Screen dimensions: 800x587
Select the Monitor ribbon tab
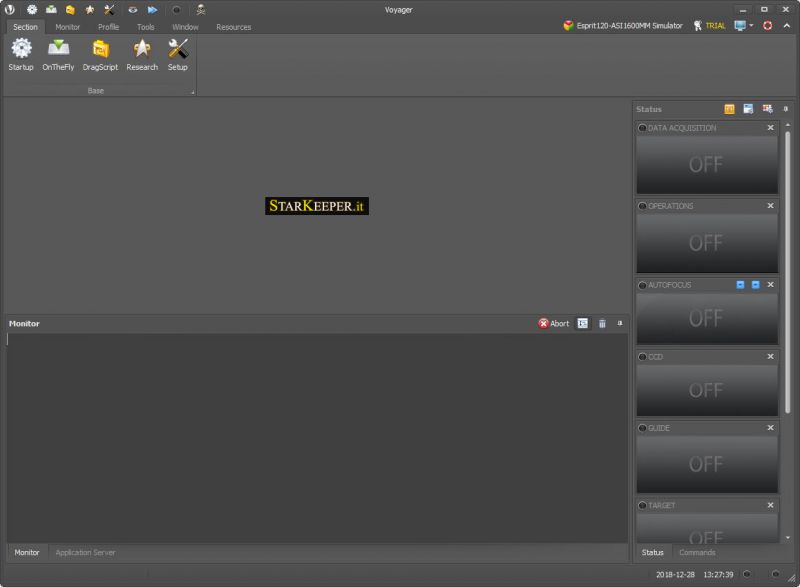coord(67,27)
